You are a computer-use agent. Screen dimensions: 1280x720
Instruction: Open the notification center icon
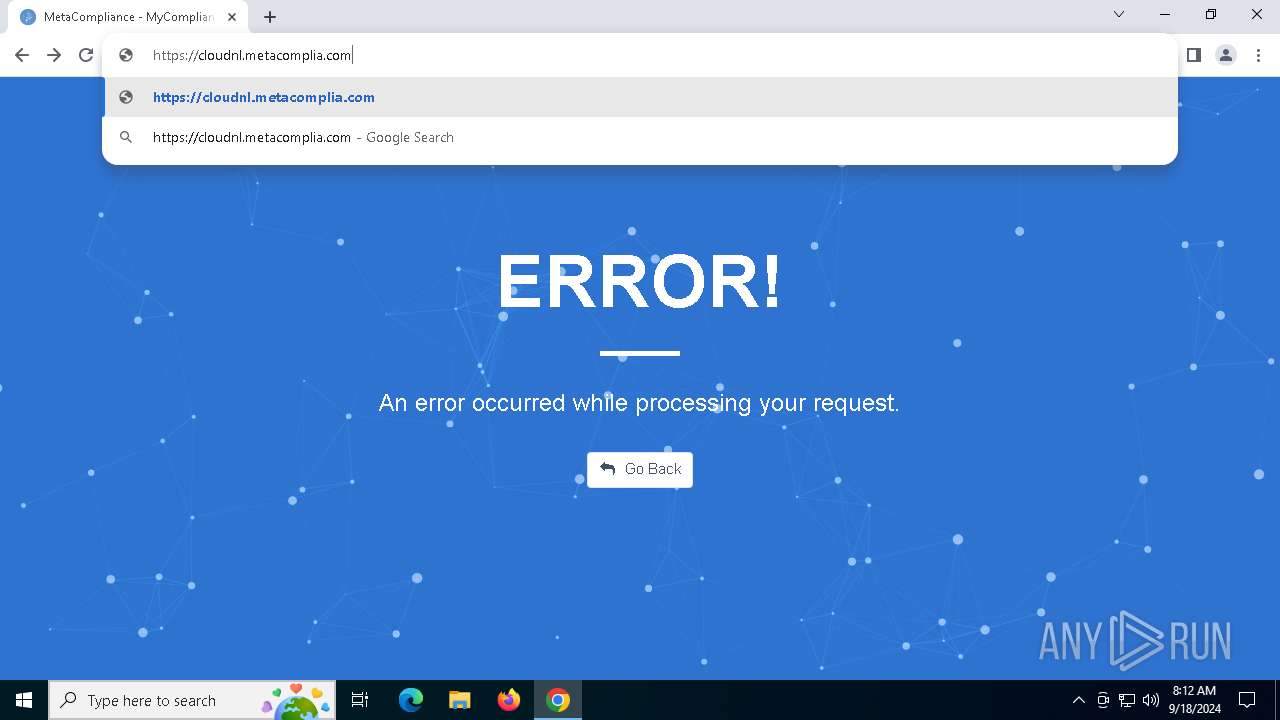click(x=1248, y=700)
